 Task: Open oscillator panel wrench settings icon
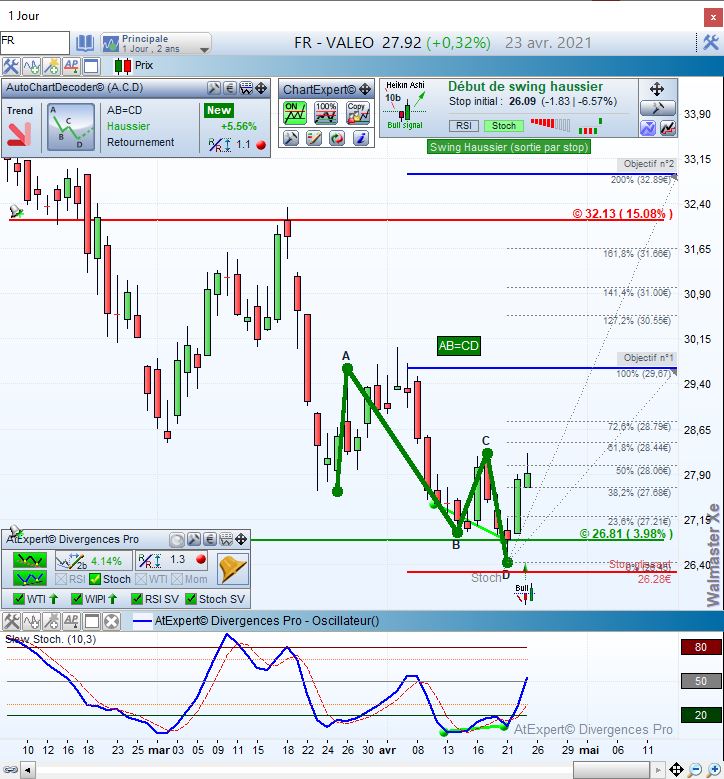(x=11, y=621)
